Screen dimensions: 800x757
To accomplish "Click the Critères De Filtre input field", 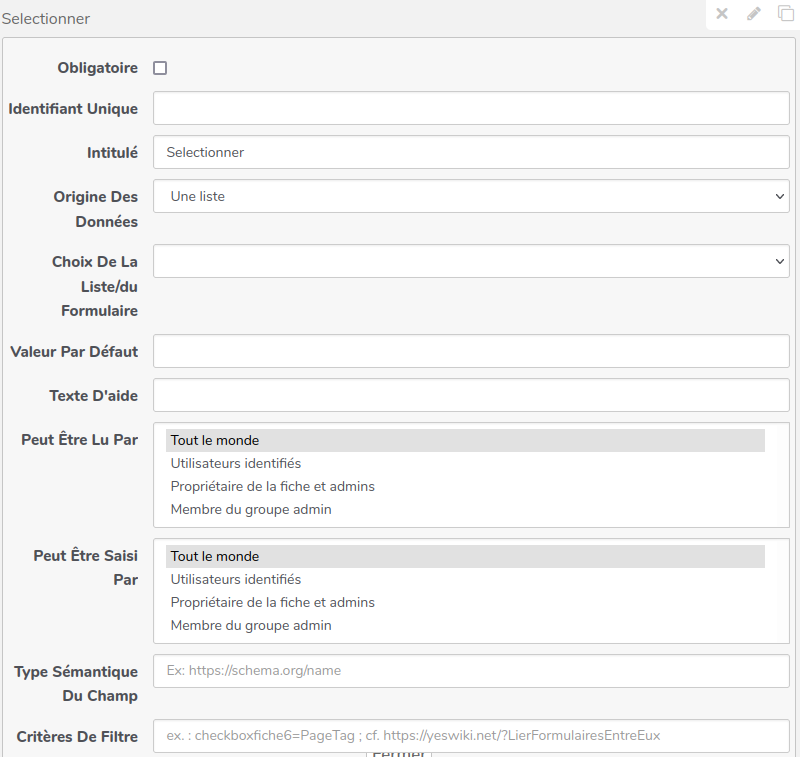I will (x=471, y=735).
